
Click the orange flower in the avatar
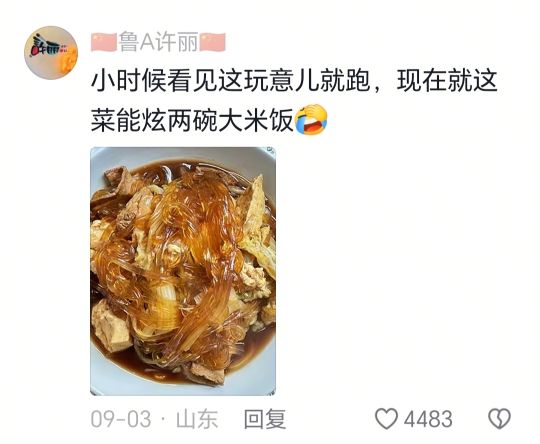(71, 56)
